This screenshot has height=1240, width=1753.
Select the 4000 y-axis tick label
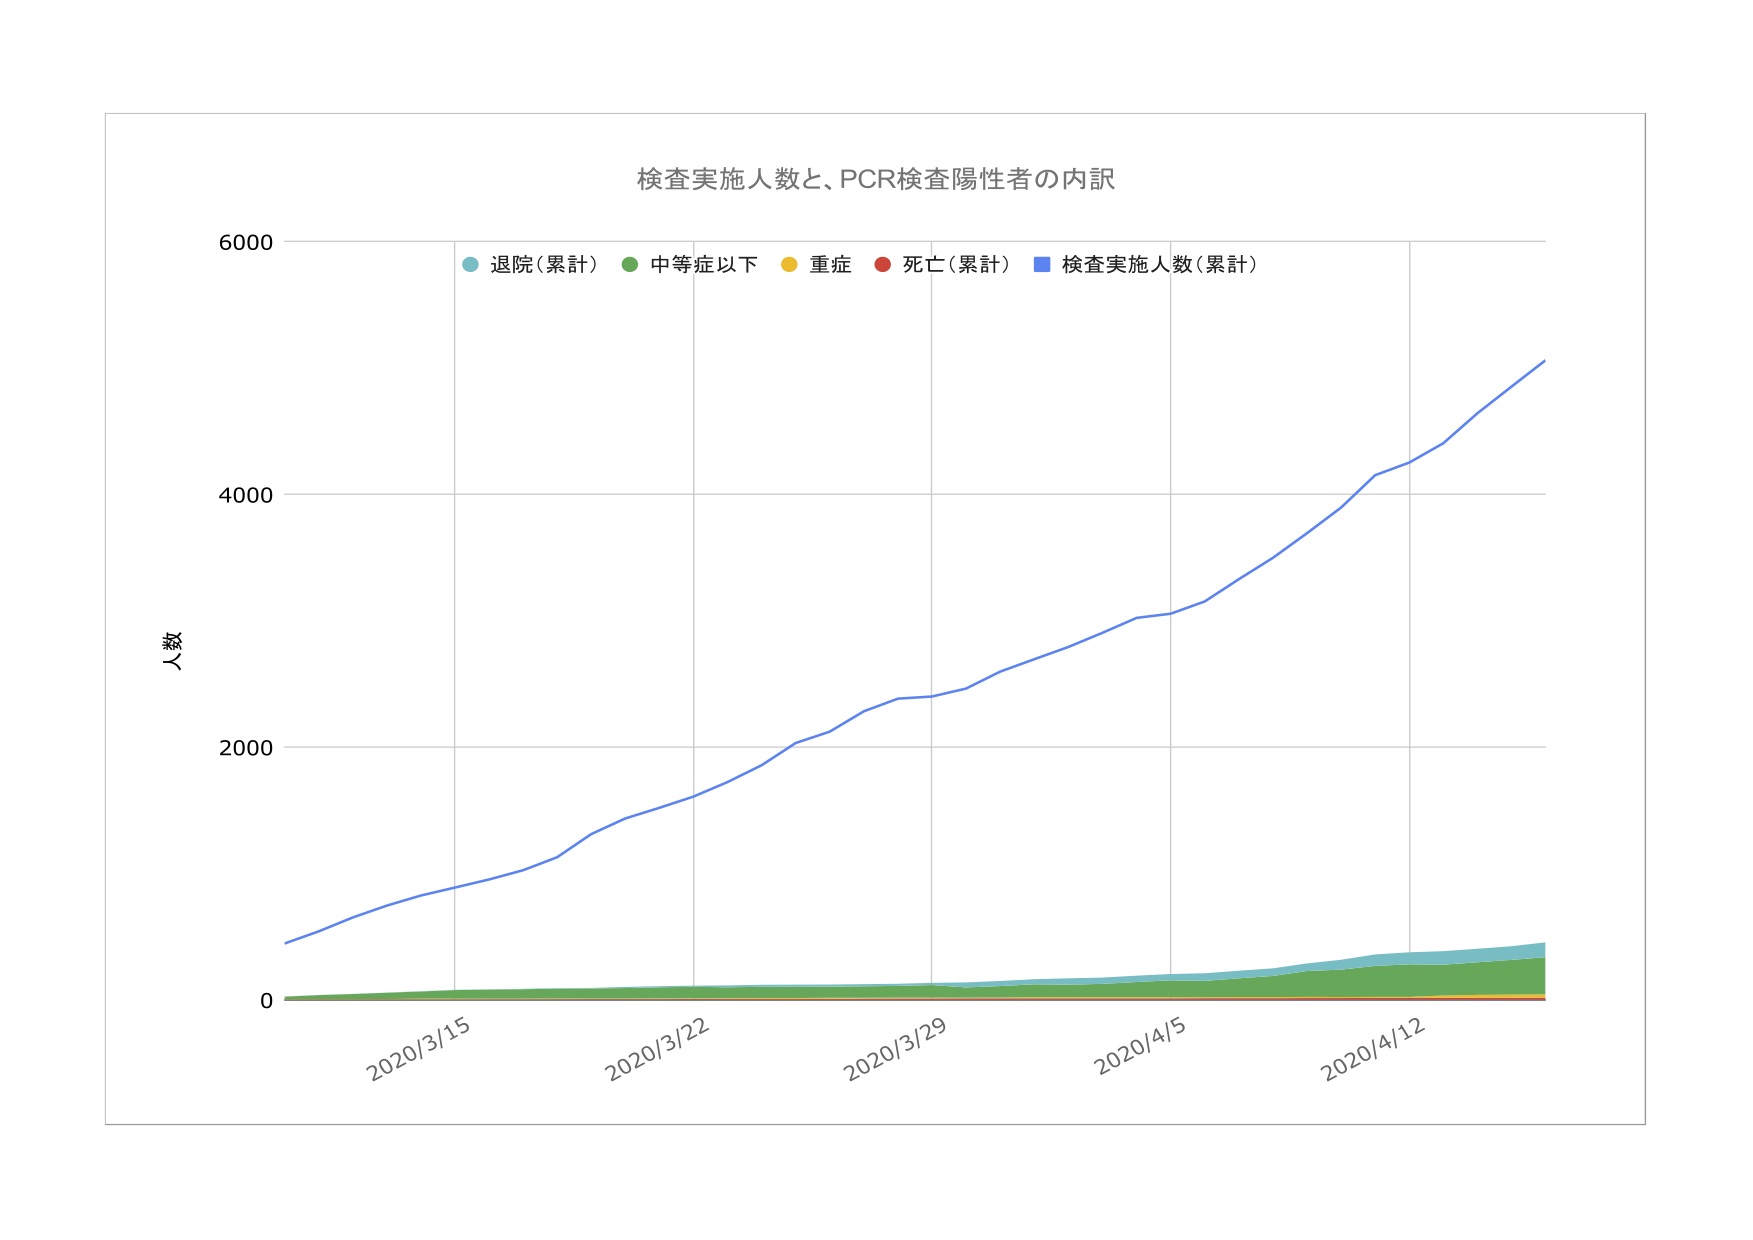coord(245,495)
